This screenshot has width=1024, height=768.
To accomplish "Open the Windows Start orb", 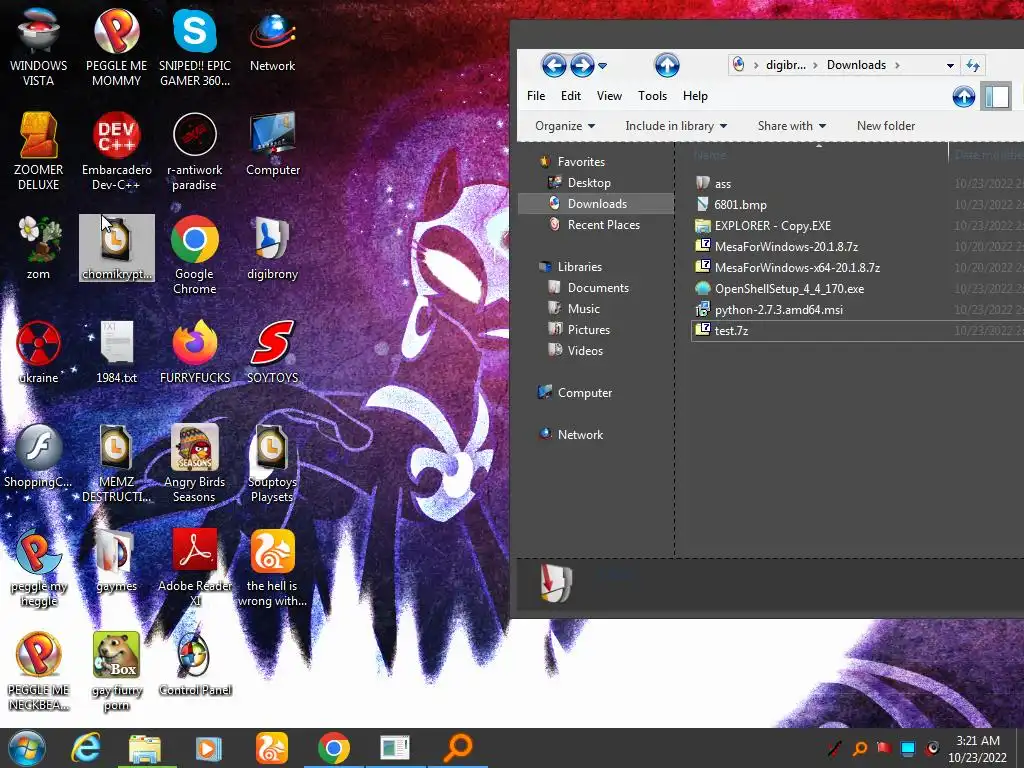I will point(27,748).
